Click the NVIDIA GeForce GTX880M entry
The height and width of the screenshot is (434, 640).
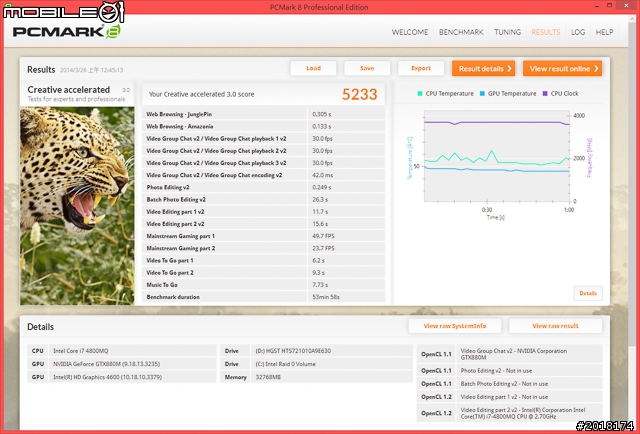point(107,364)
